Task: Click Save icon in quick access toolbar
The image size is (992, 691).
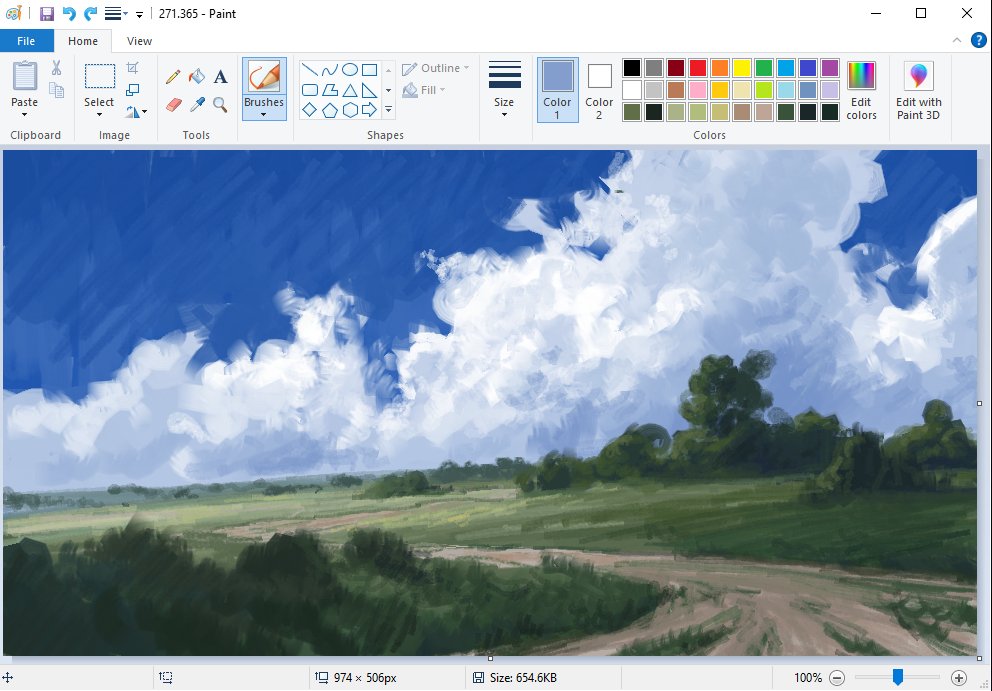Action: [47, 13]
